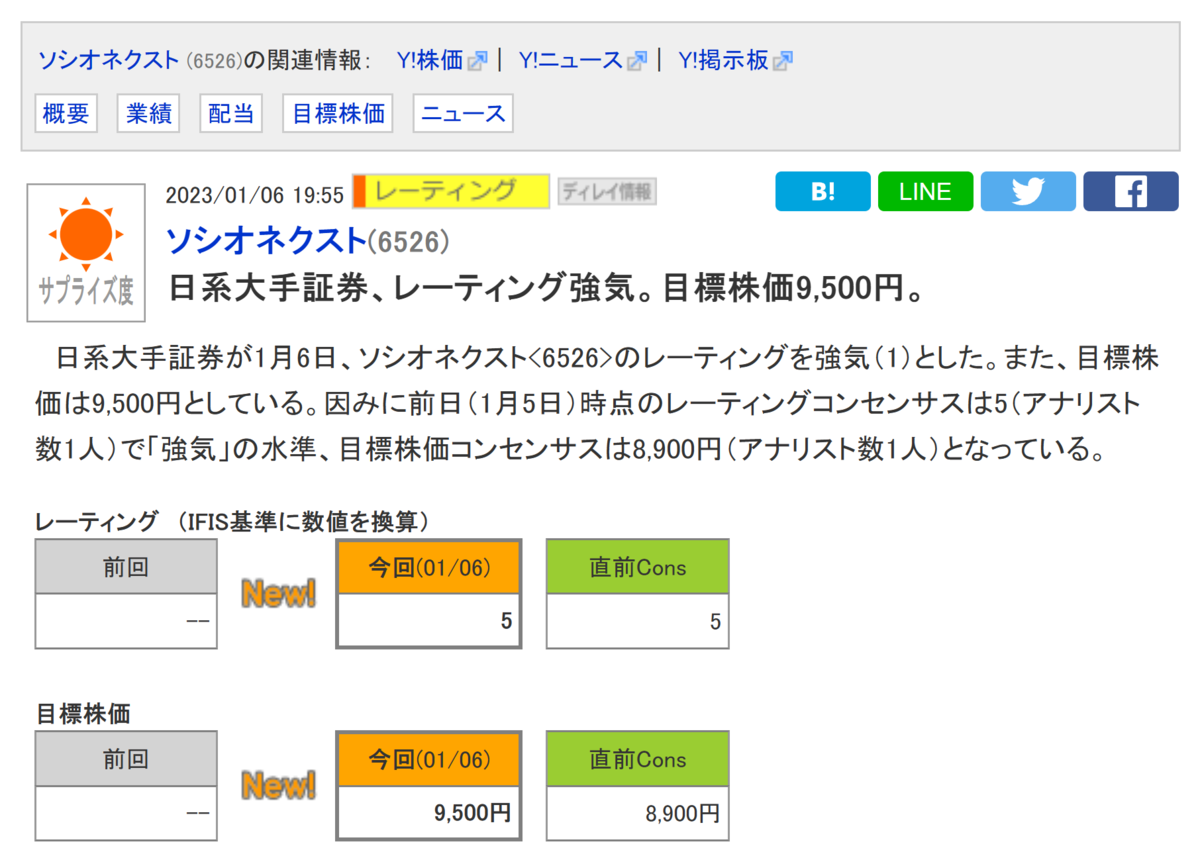Image resolution: width=1200 pixels, height=856 pixels.
Task: Share on Facebook icon
Action: [x=1131, y=191]
